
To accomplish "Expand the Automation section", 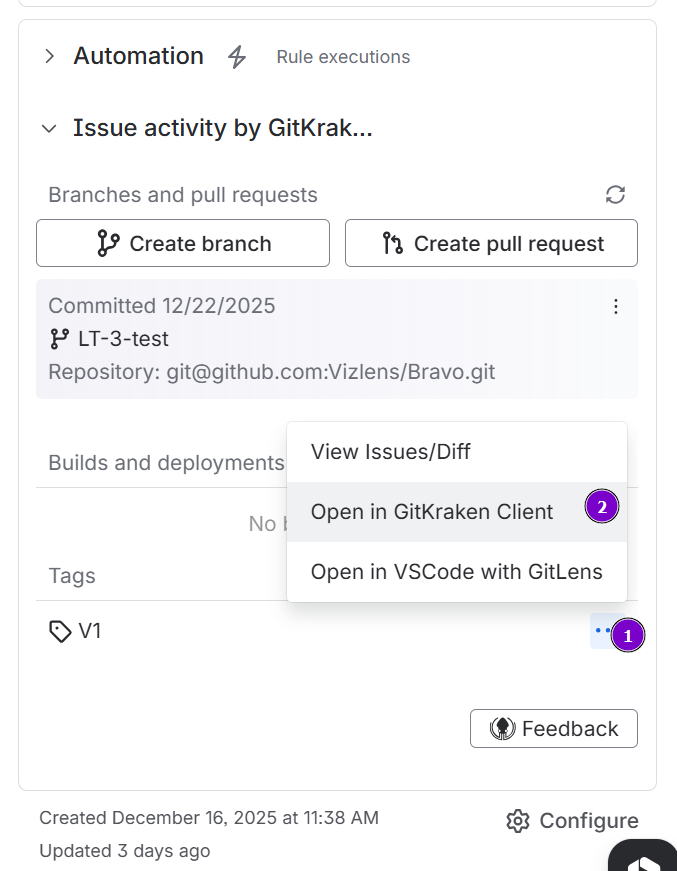I will [48, 57].
